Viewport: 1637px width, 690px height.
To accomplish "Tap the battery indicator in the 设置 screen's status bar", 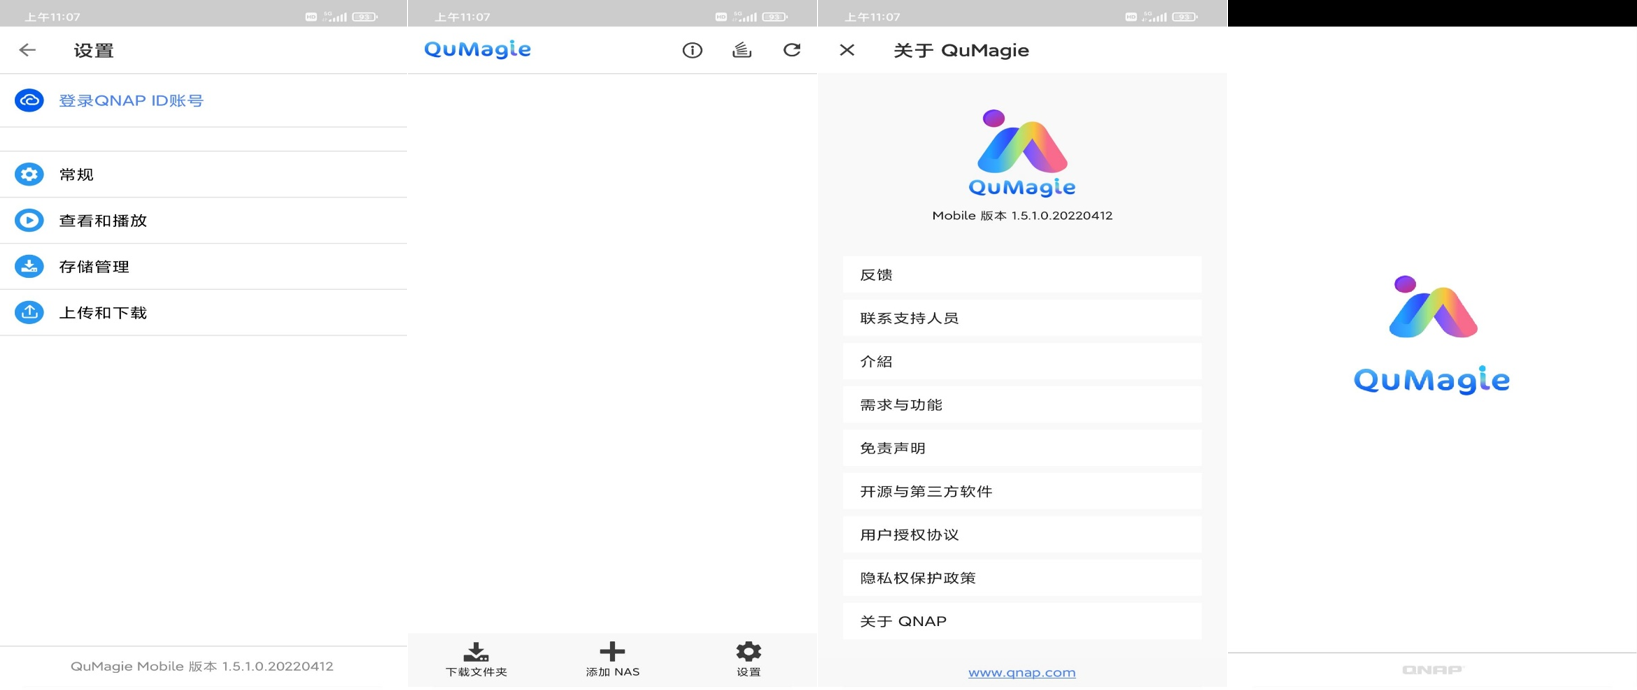I will coord(365,17).
